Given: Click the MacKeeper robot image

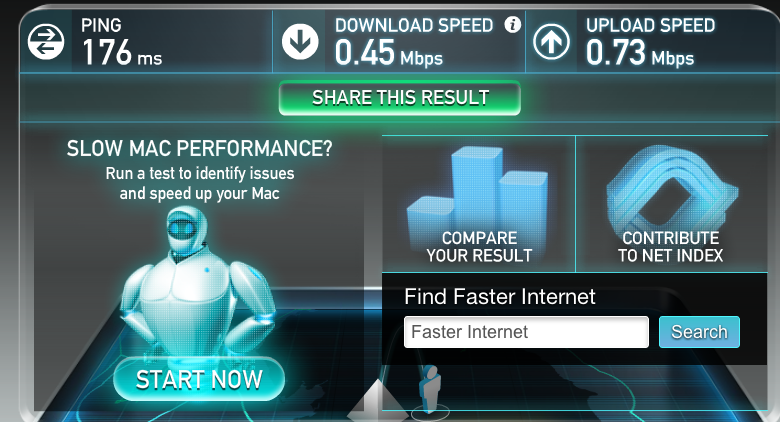Looking at the screenshot, I should (x=198, y=283).
